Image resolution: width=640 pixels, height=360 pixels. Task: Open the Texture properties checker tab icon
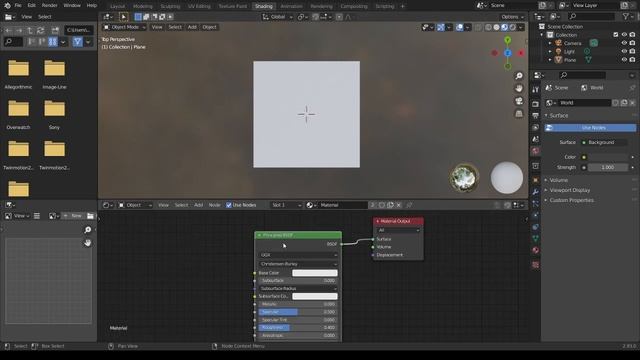[x=536, y=265]
